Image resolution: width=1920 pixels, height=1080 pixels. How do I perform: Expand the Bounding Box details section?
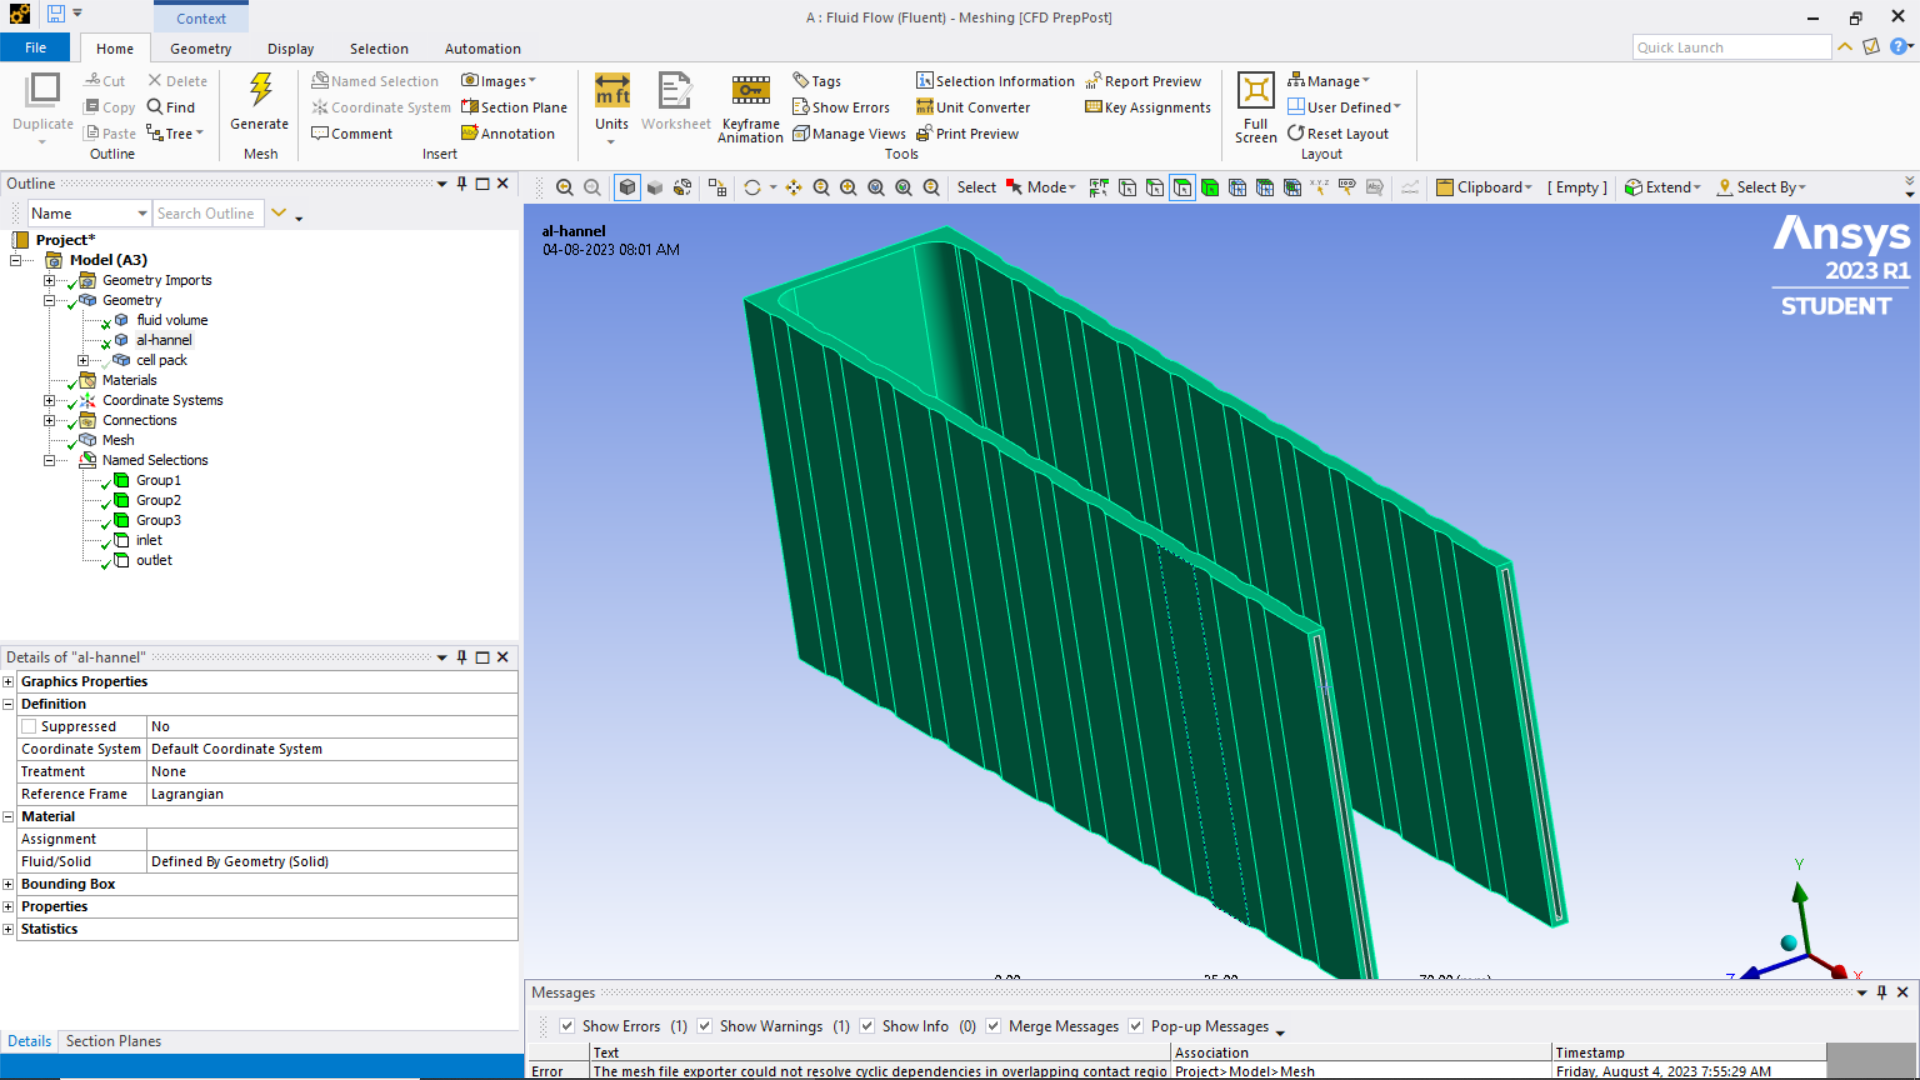point(8,884)
